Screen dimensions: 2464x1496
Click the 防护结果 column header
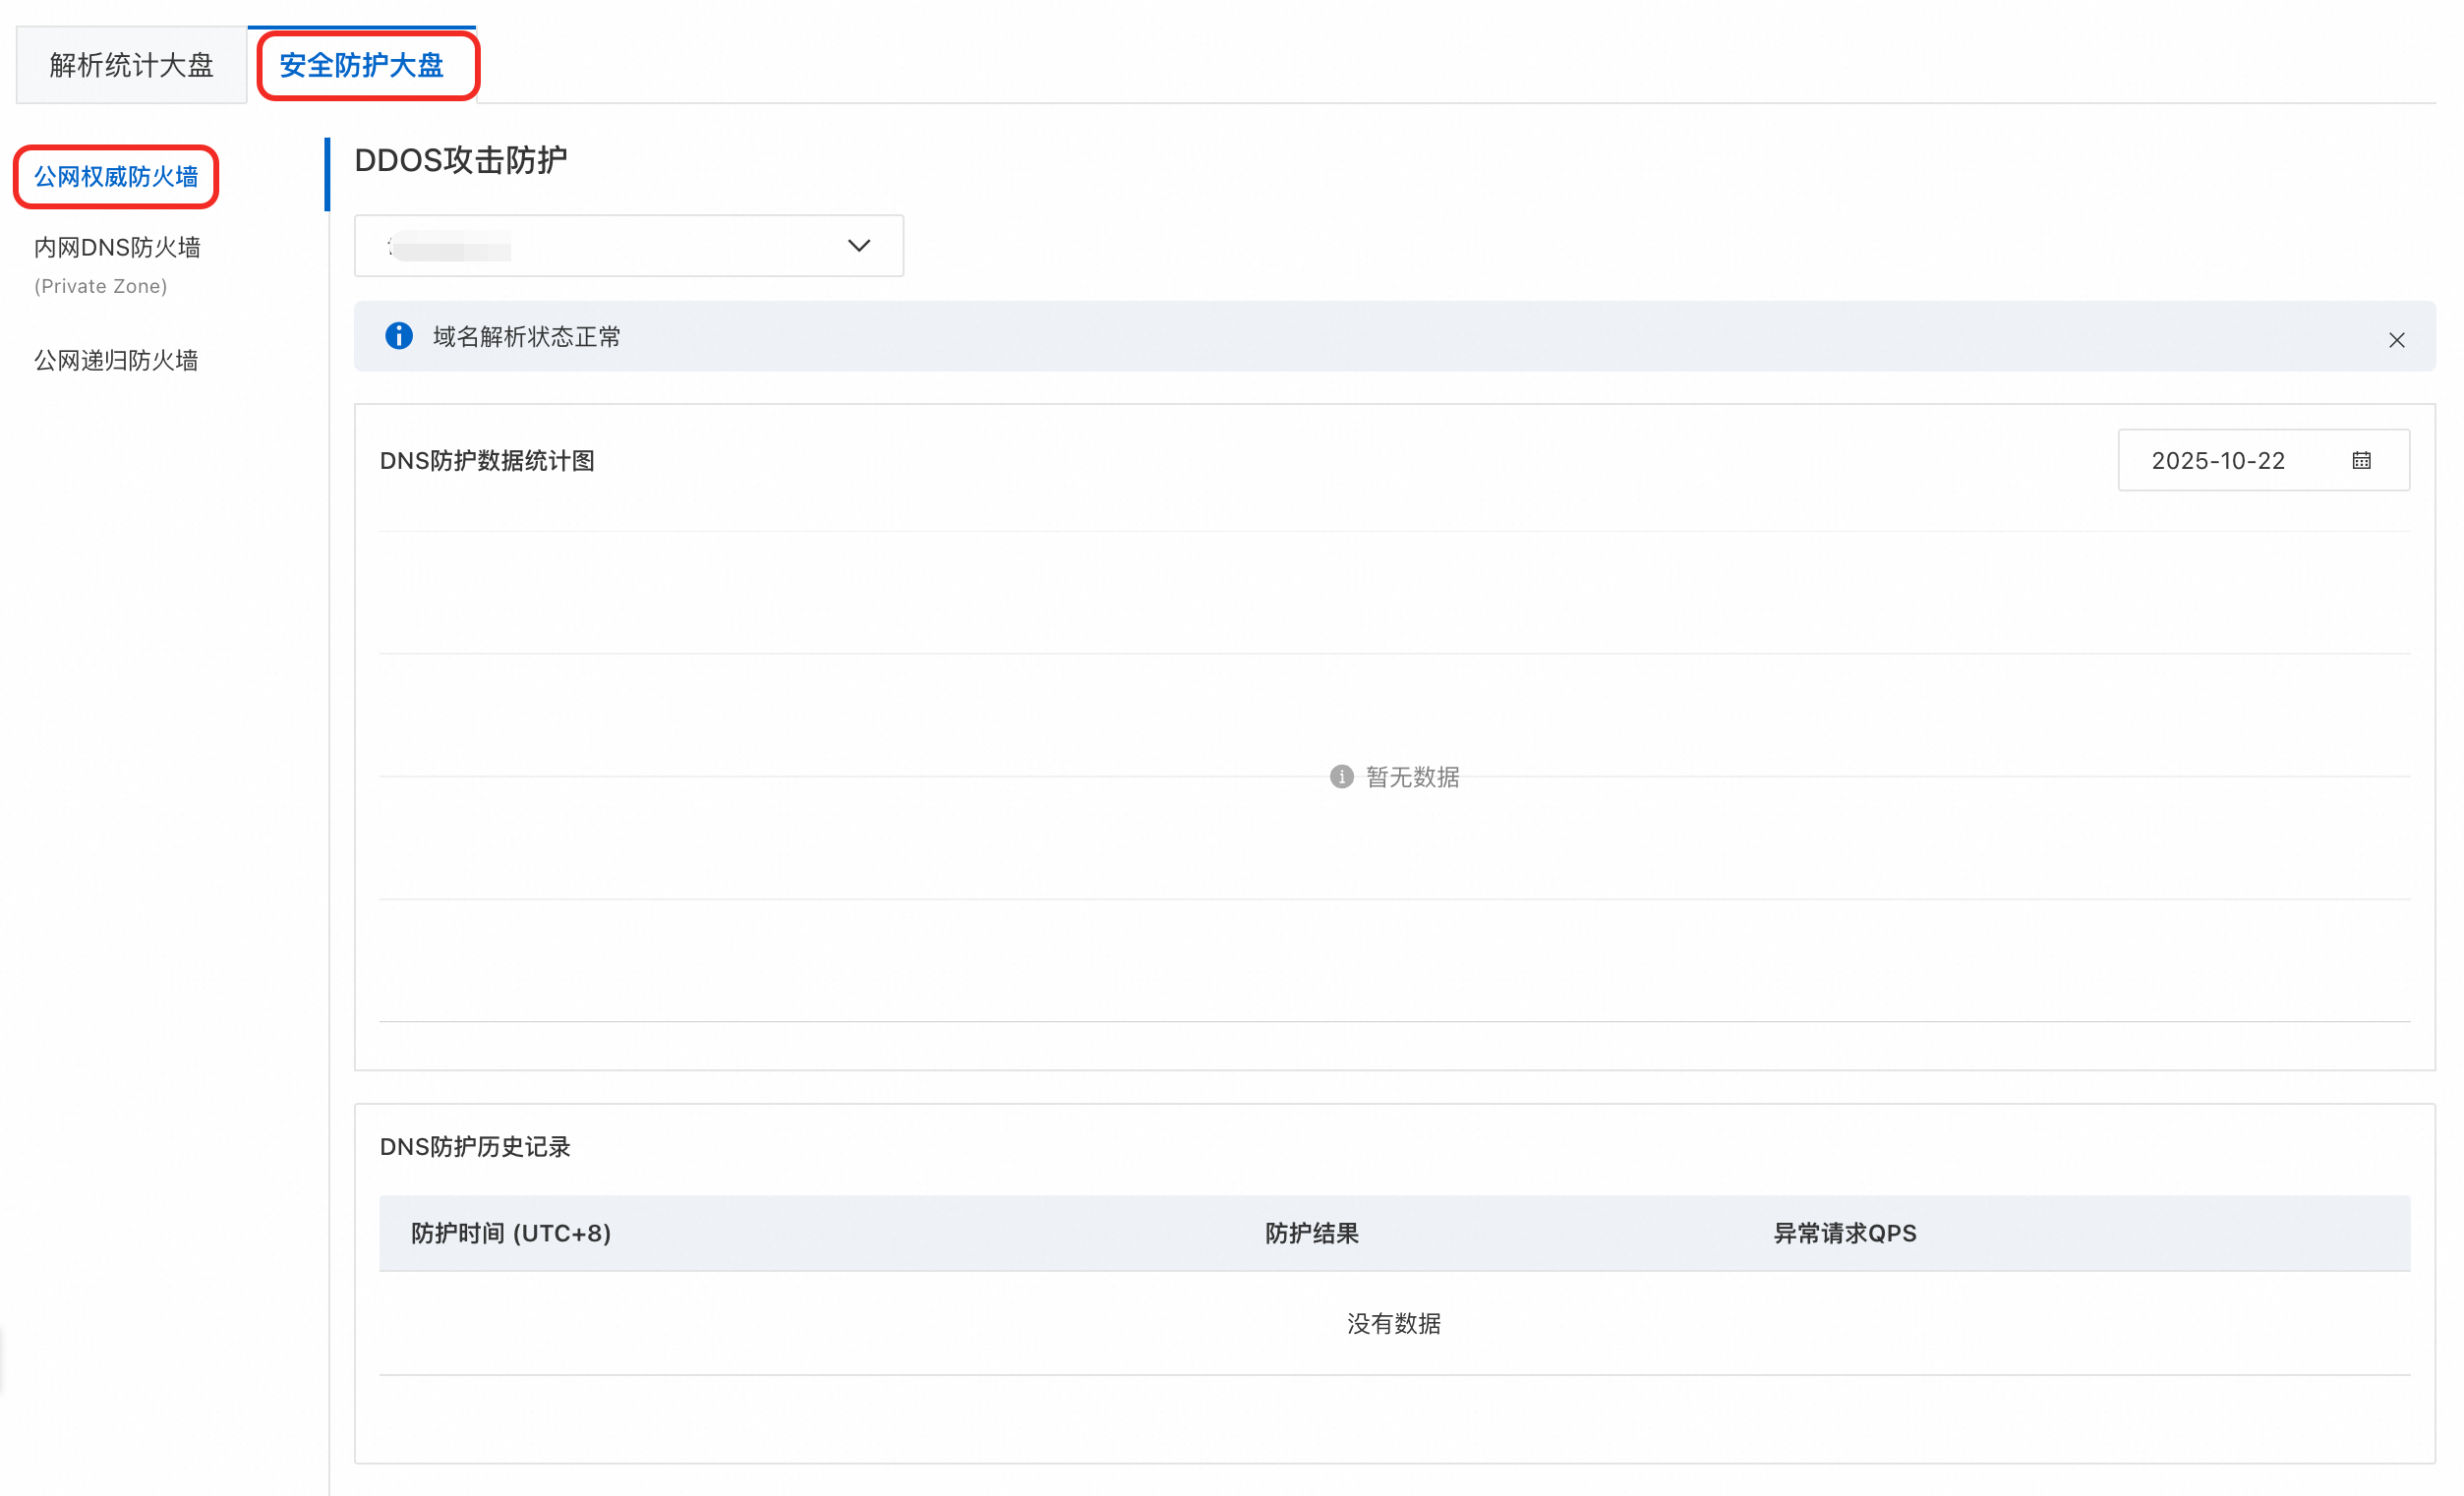pyautogui.click(x=1311, y=1233)
